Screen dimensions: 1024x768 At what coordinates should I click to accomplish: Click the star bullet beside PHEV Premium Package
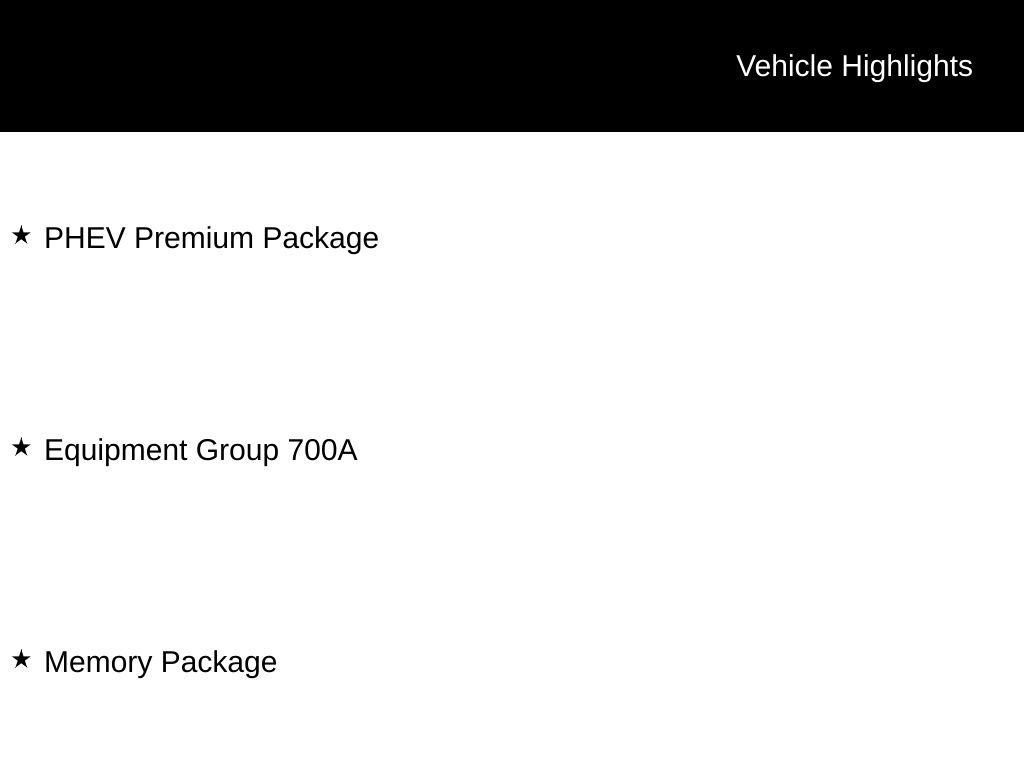pyautogui.click(x=21, y=236)
